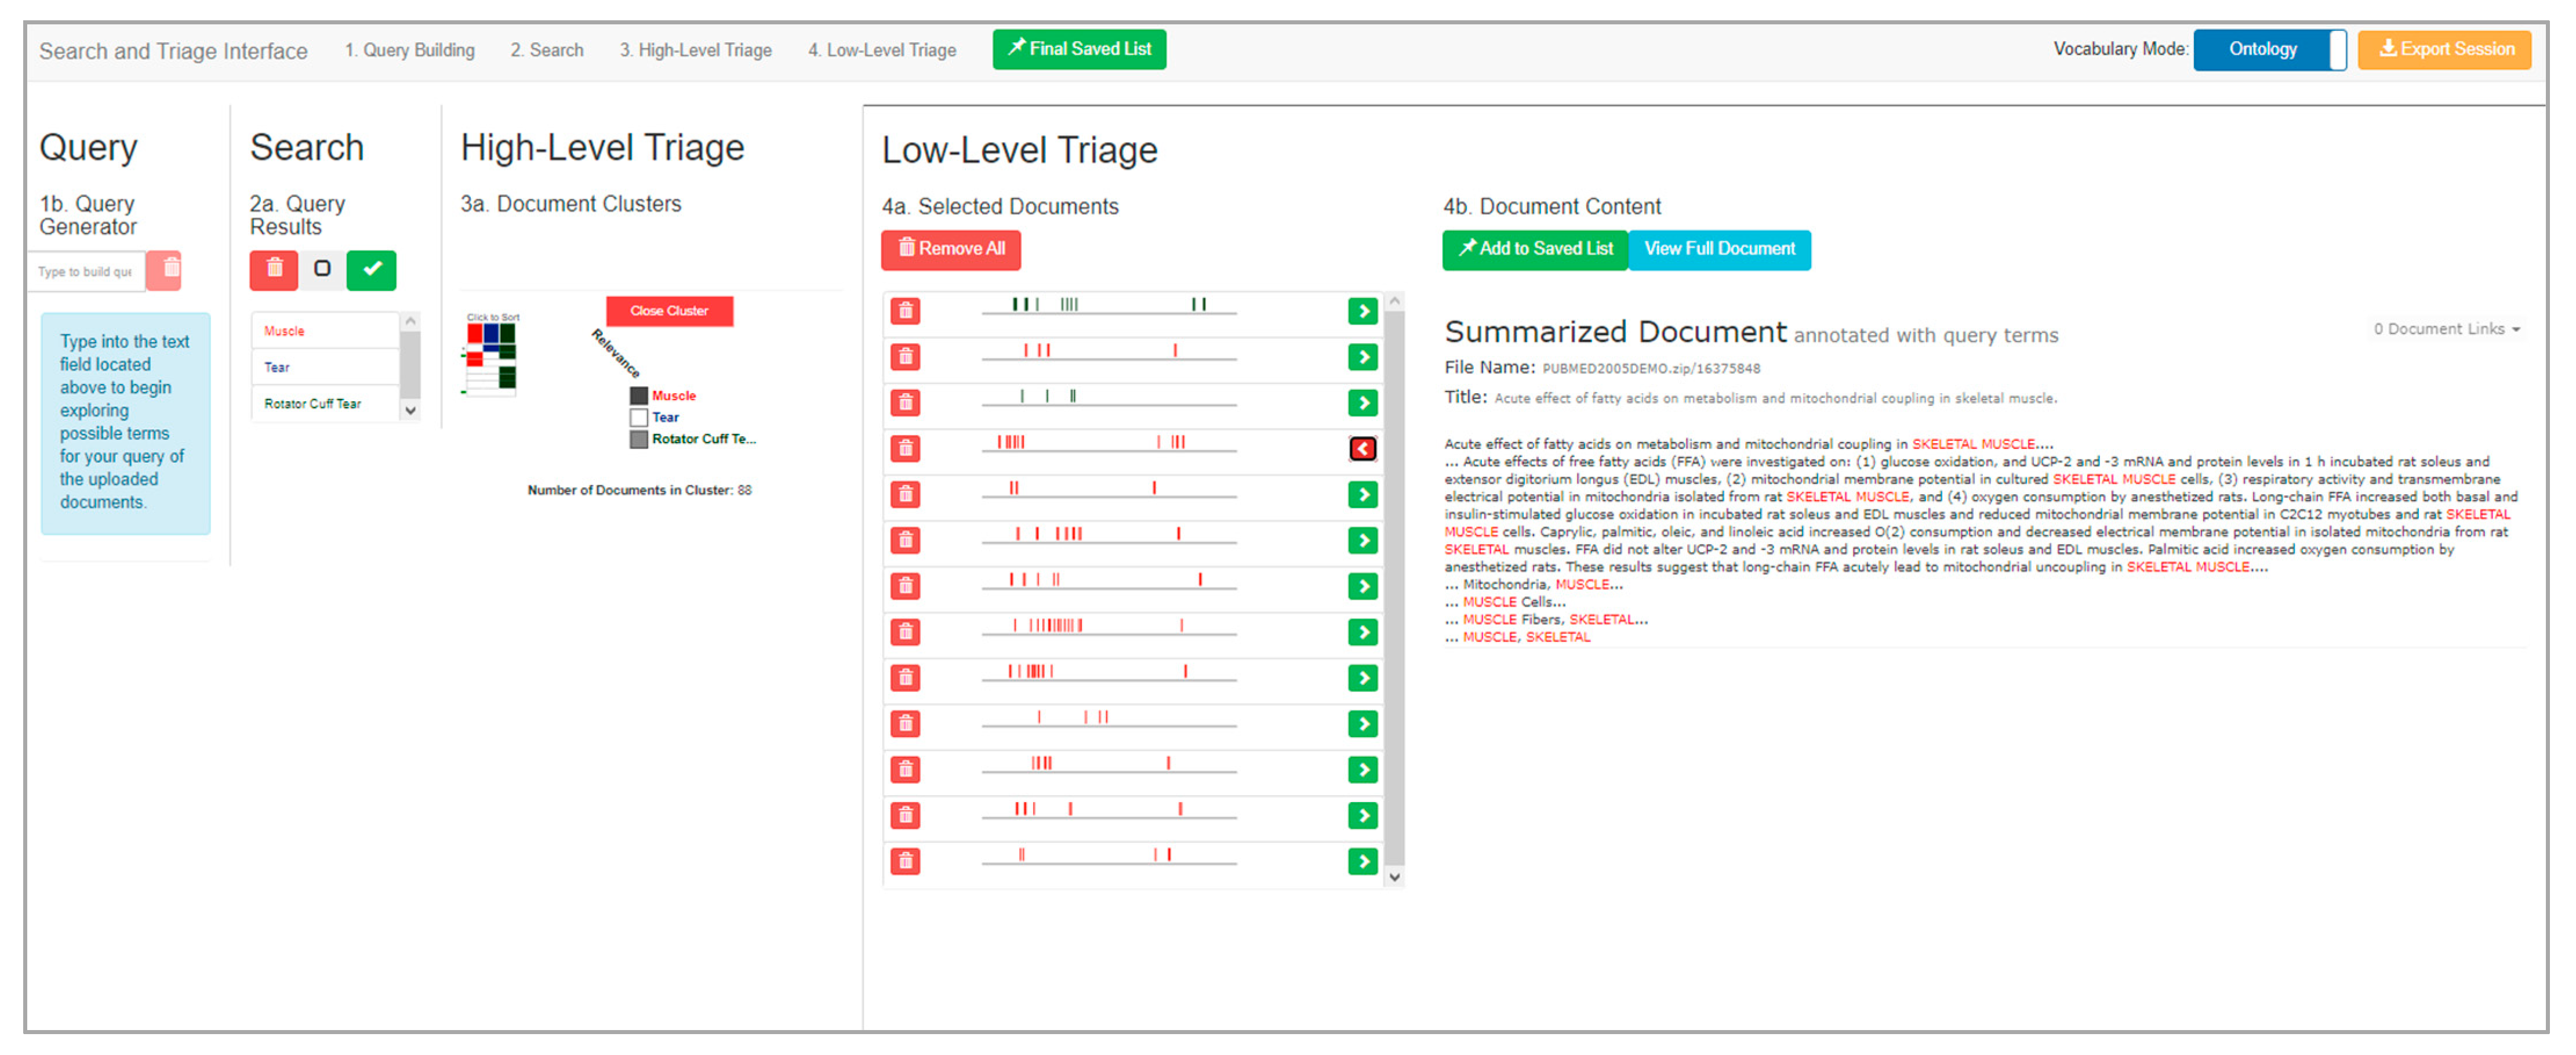The width and height of the screenshot is (2576, 1055).
Task: Click down arrow of Selected Documents scrollbar
Action: click(x=1394, y=877)
